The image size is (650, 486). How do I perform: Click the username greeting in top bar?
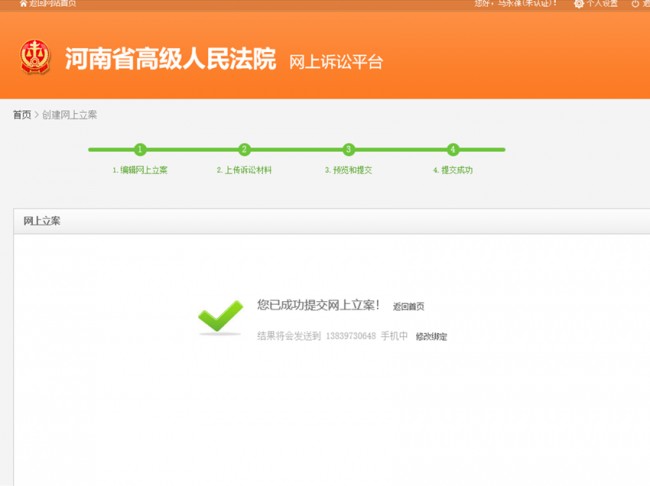(516, 3)
